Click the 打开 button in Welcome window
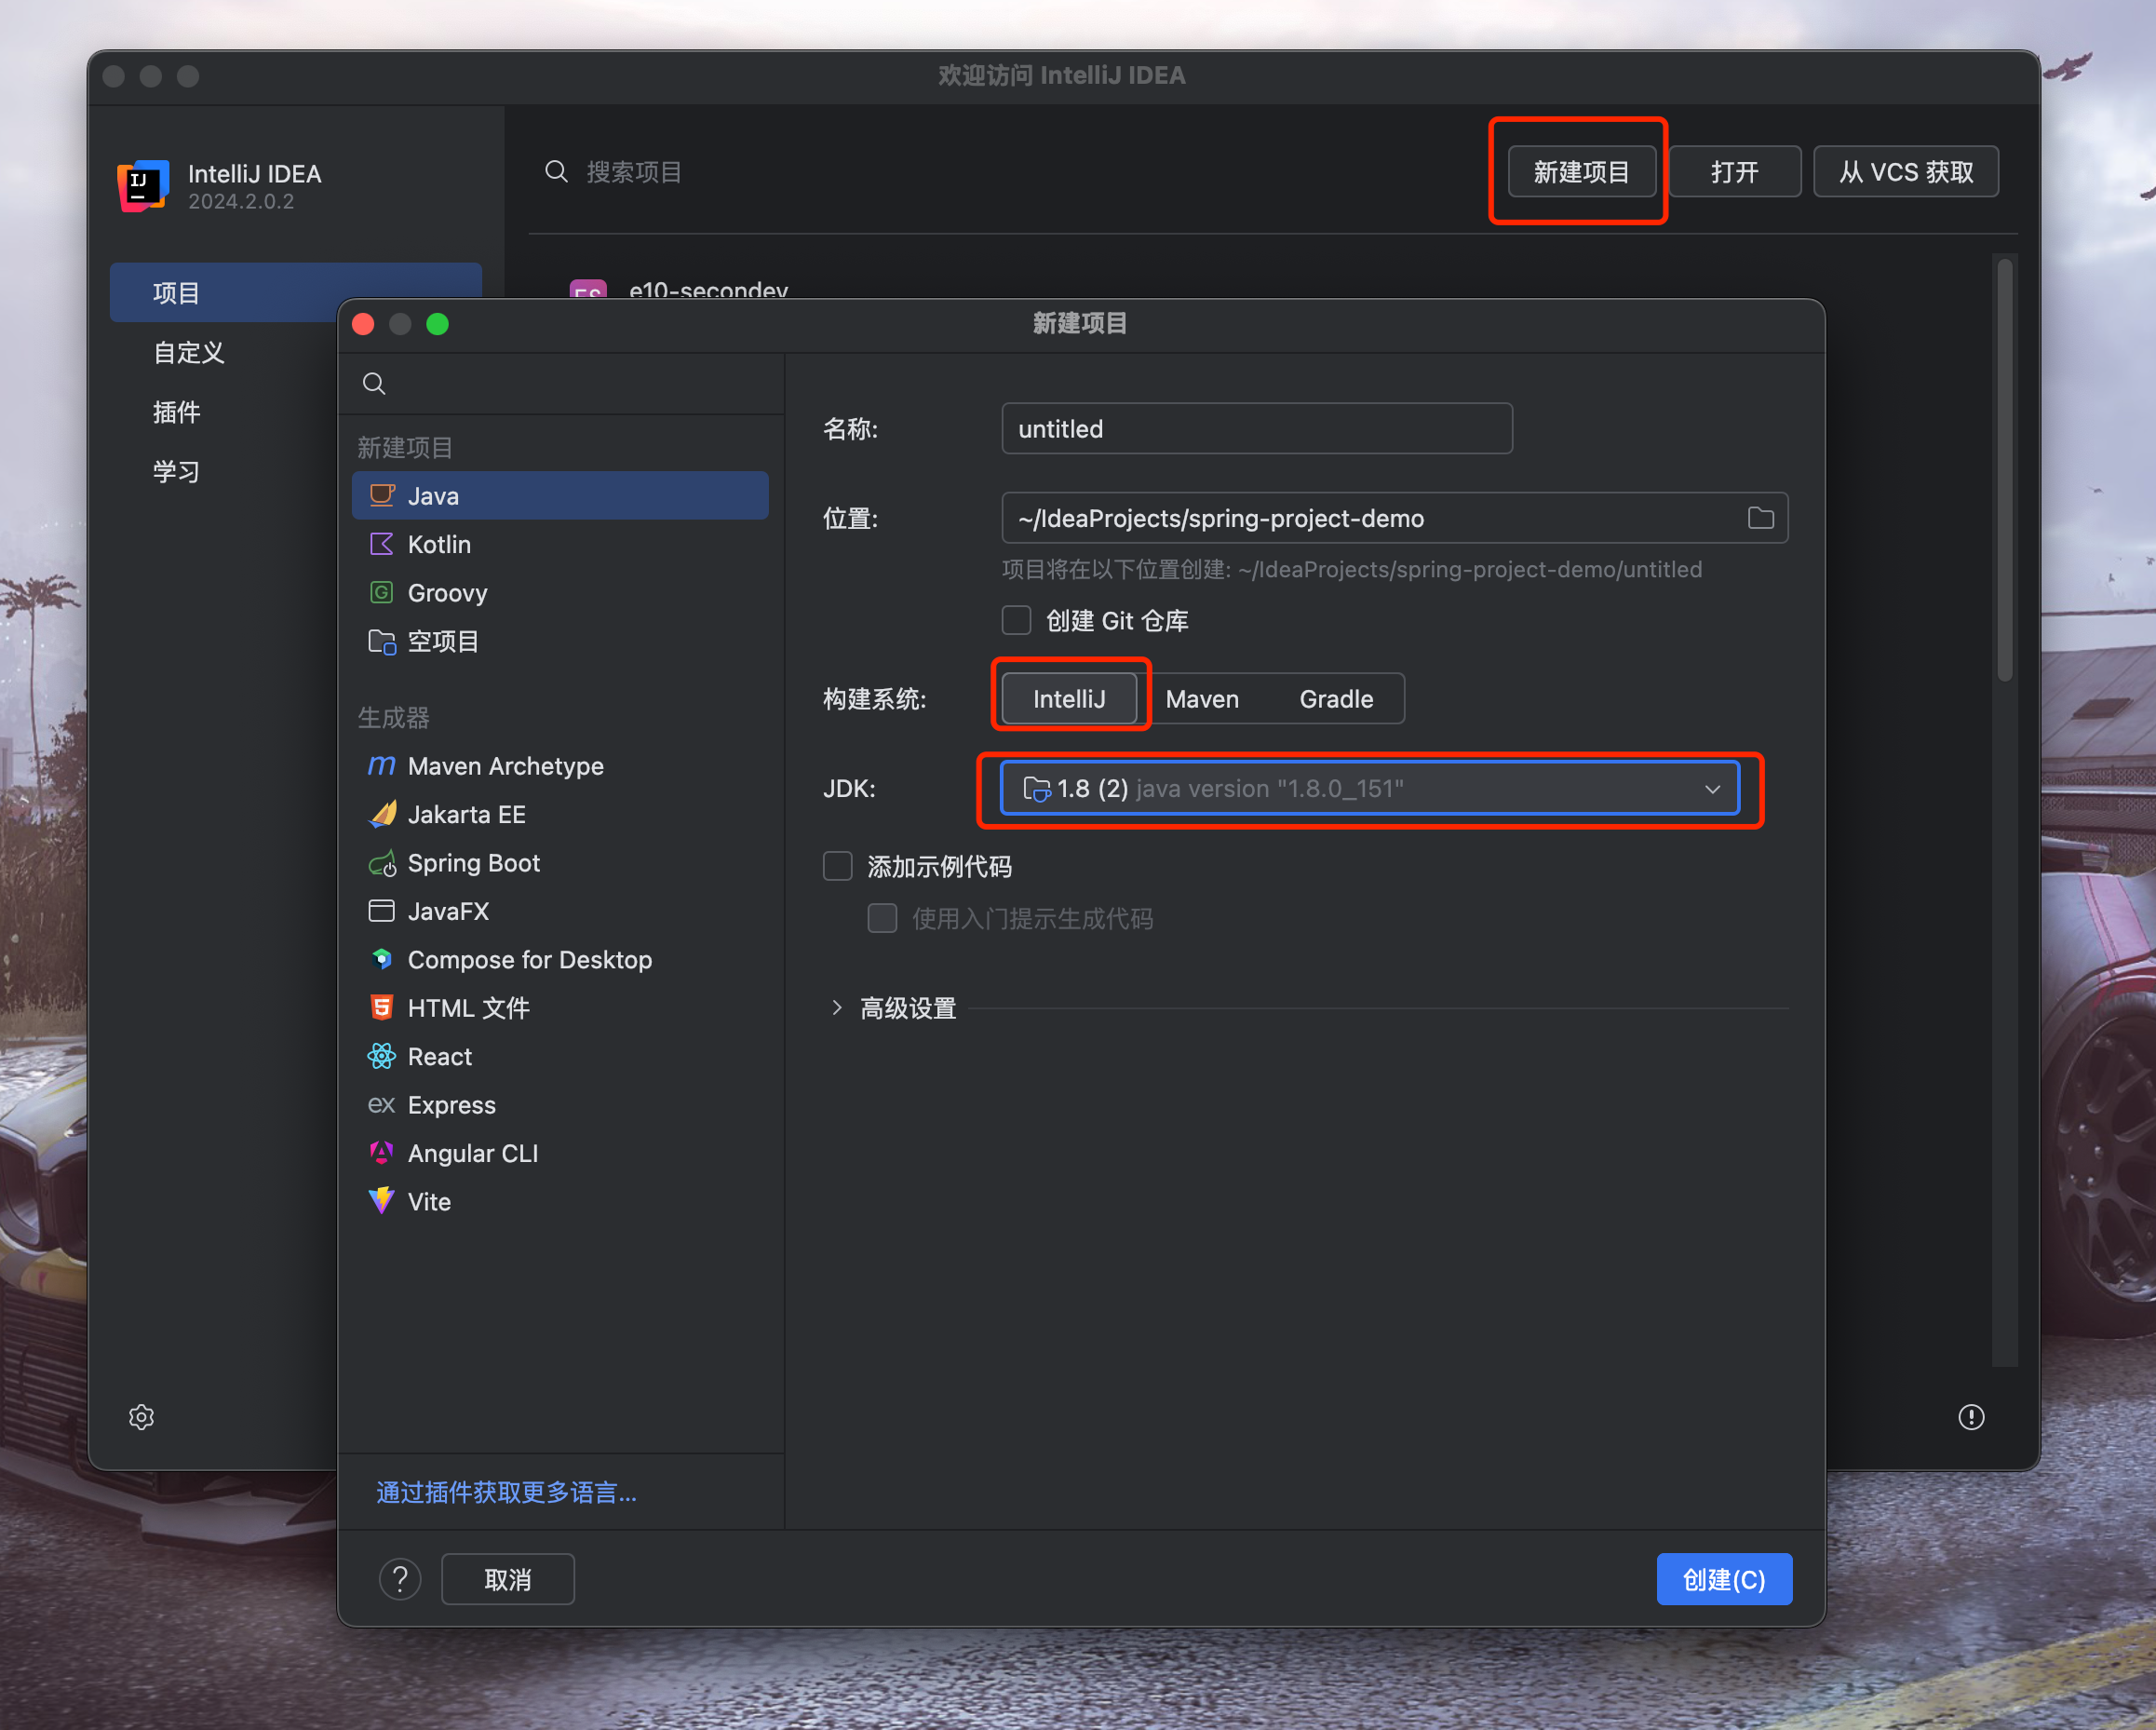The height and width of the screenshot is (1730, 2156). tap(1735, 172)
